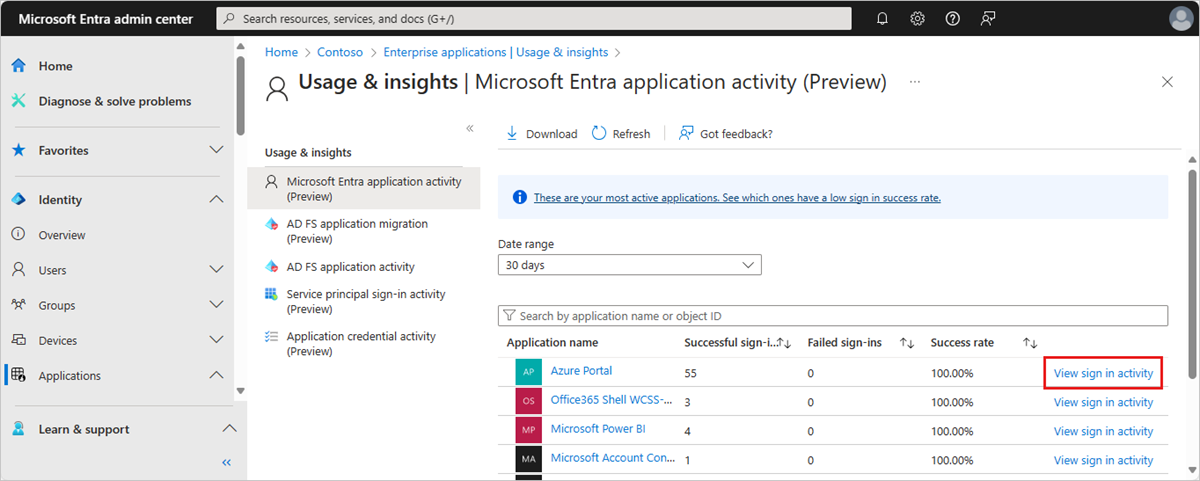Click the left navigation scrollbar thumb
The height and width of the screenshot is (481, 1200).
pyautogui.click(x=240, y=95)
